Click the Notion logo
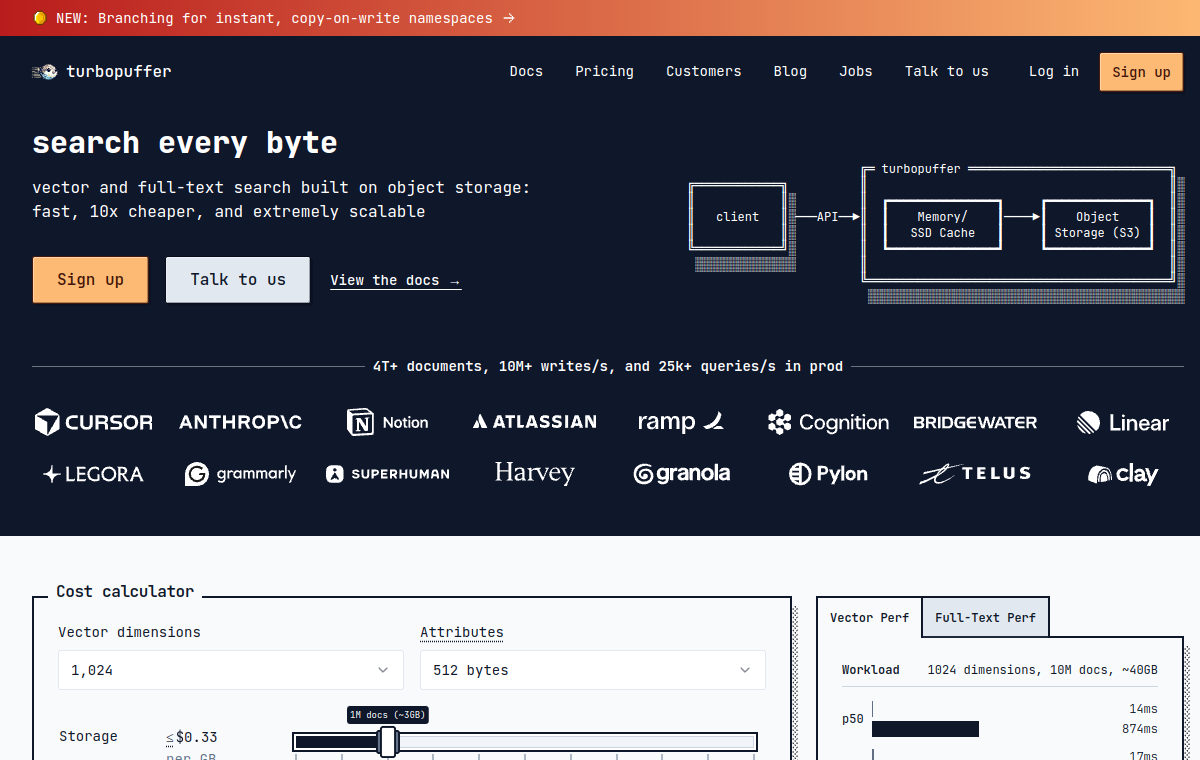This screenshot has width=1200, height=760. (387, 422)
